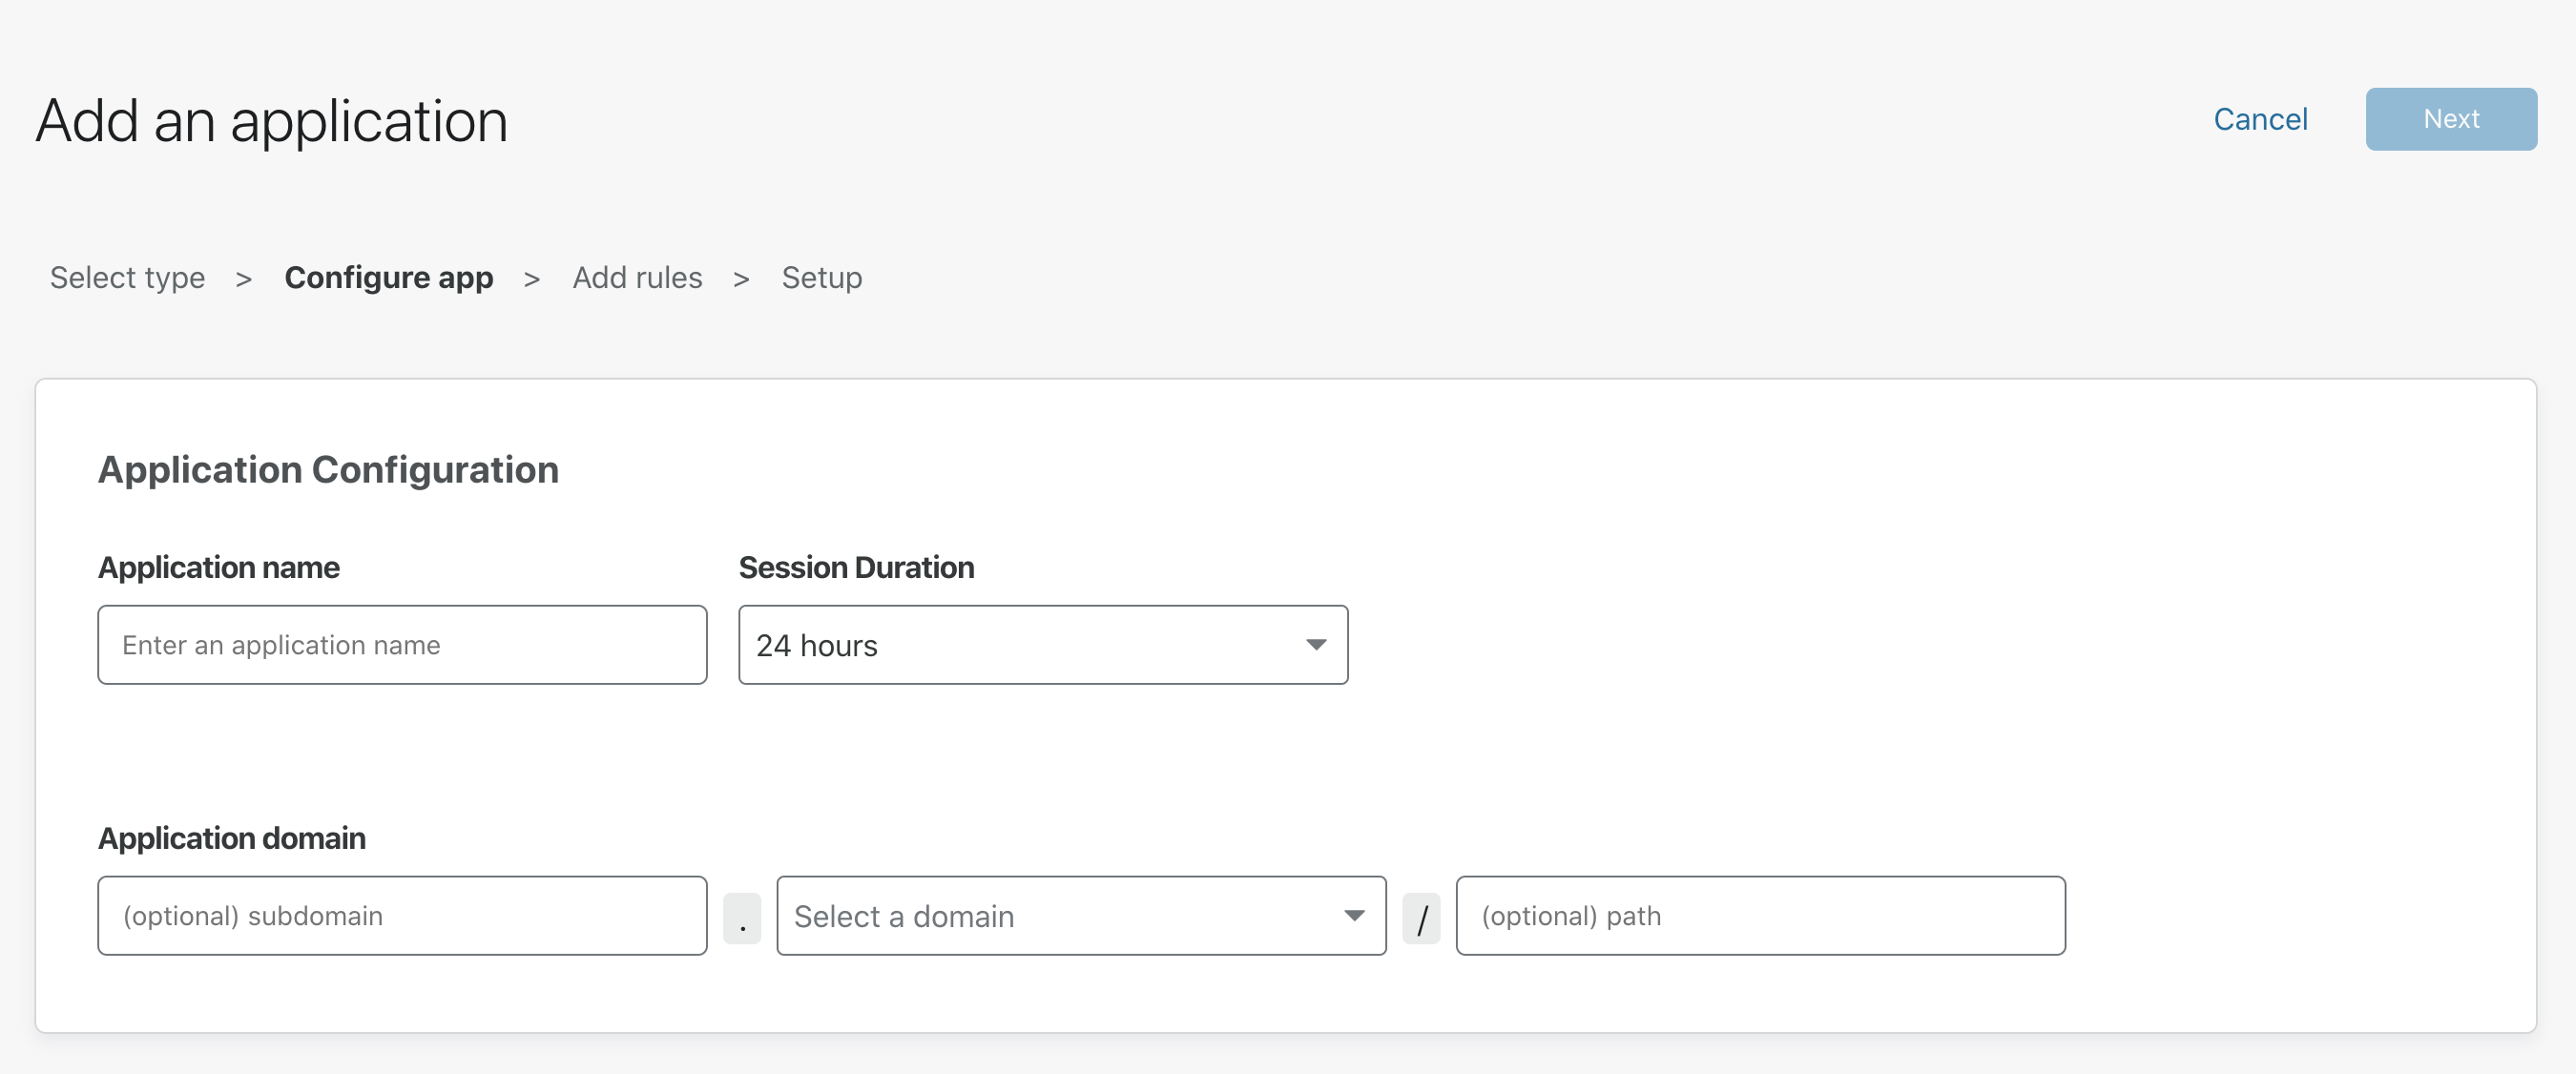Click the Configure app breadcrumb
The height and width of the screenshot is (1074, 2576).
[389, 278]
